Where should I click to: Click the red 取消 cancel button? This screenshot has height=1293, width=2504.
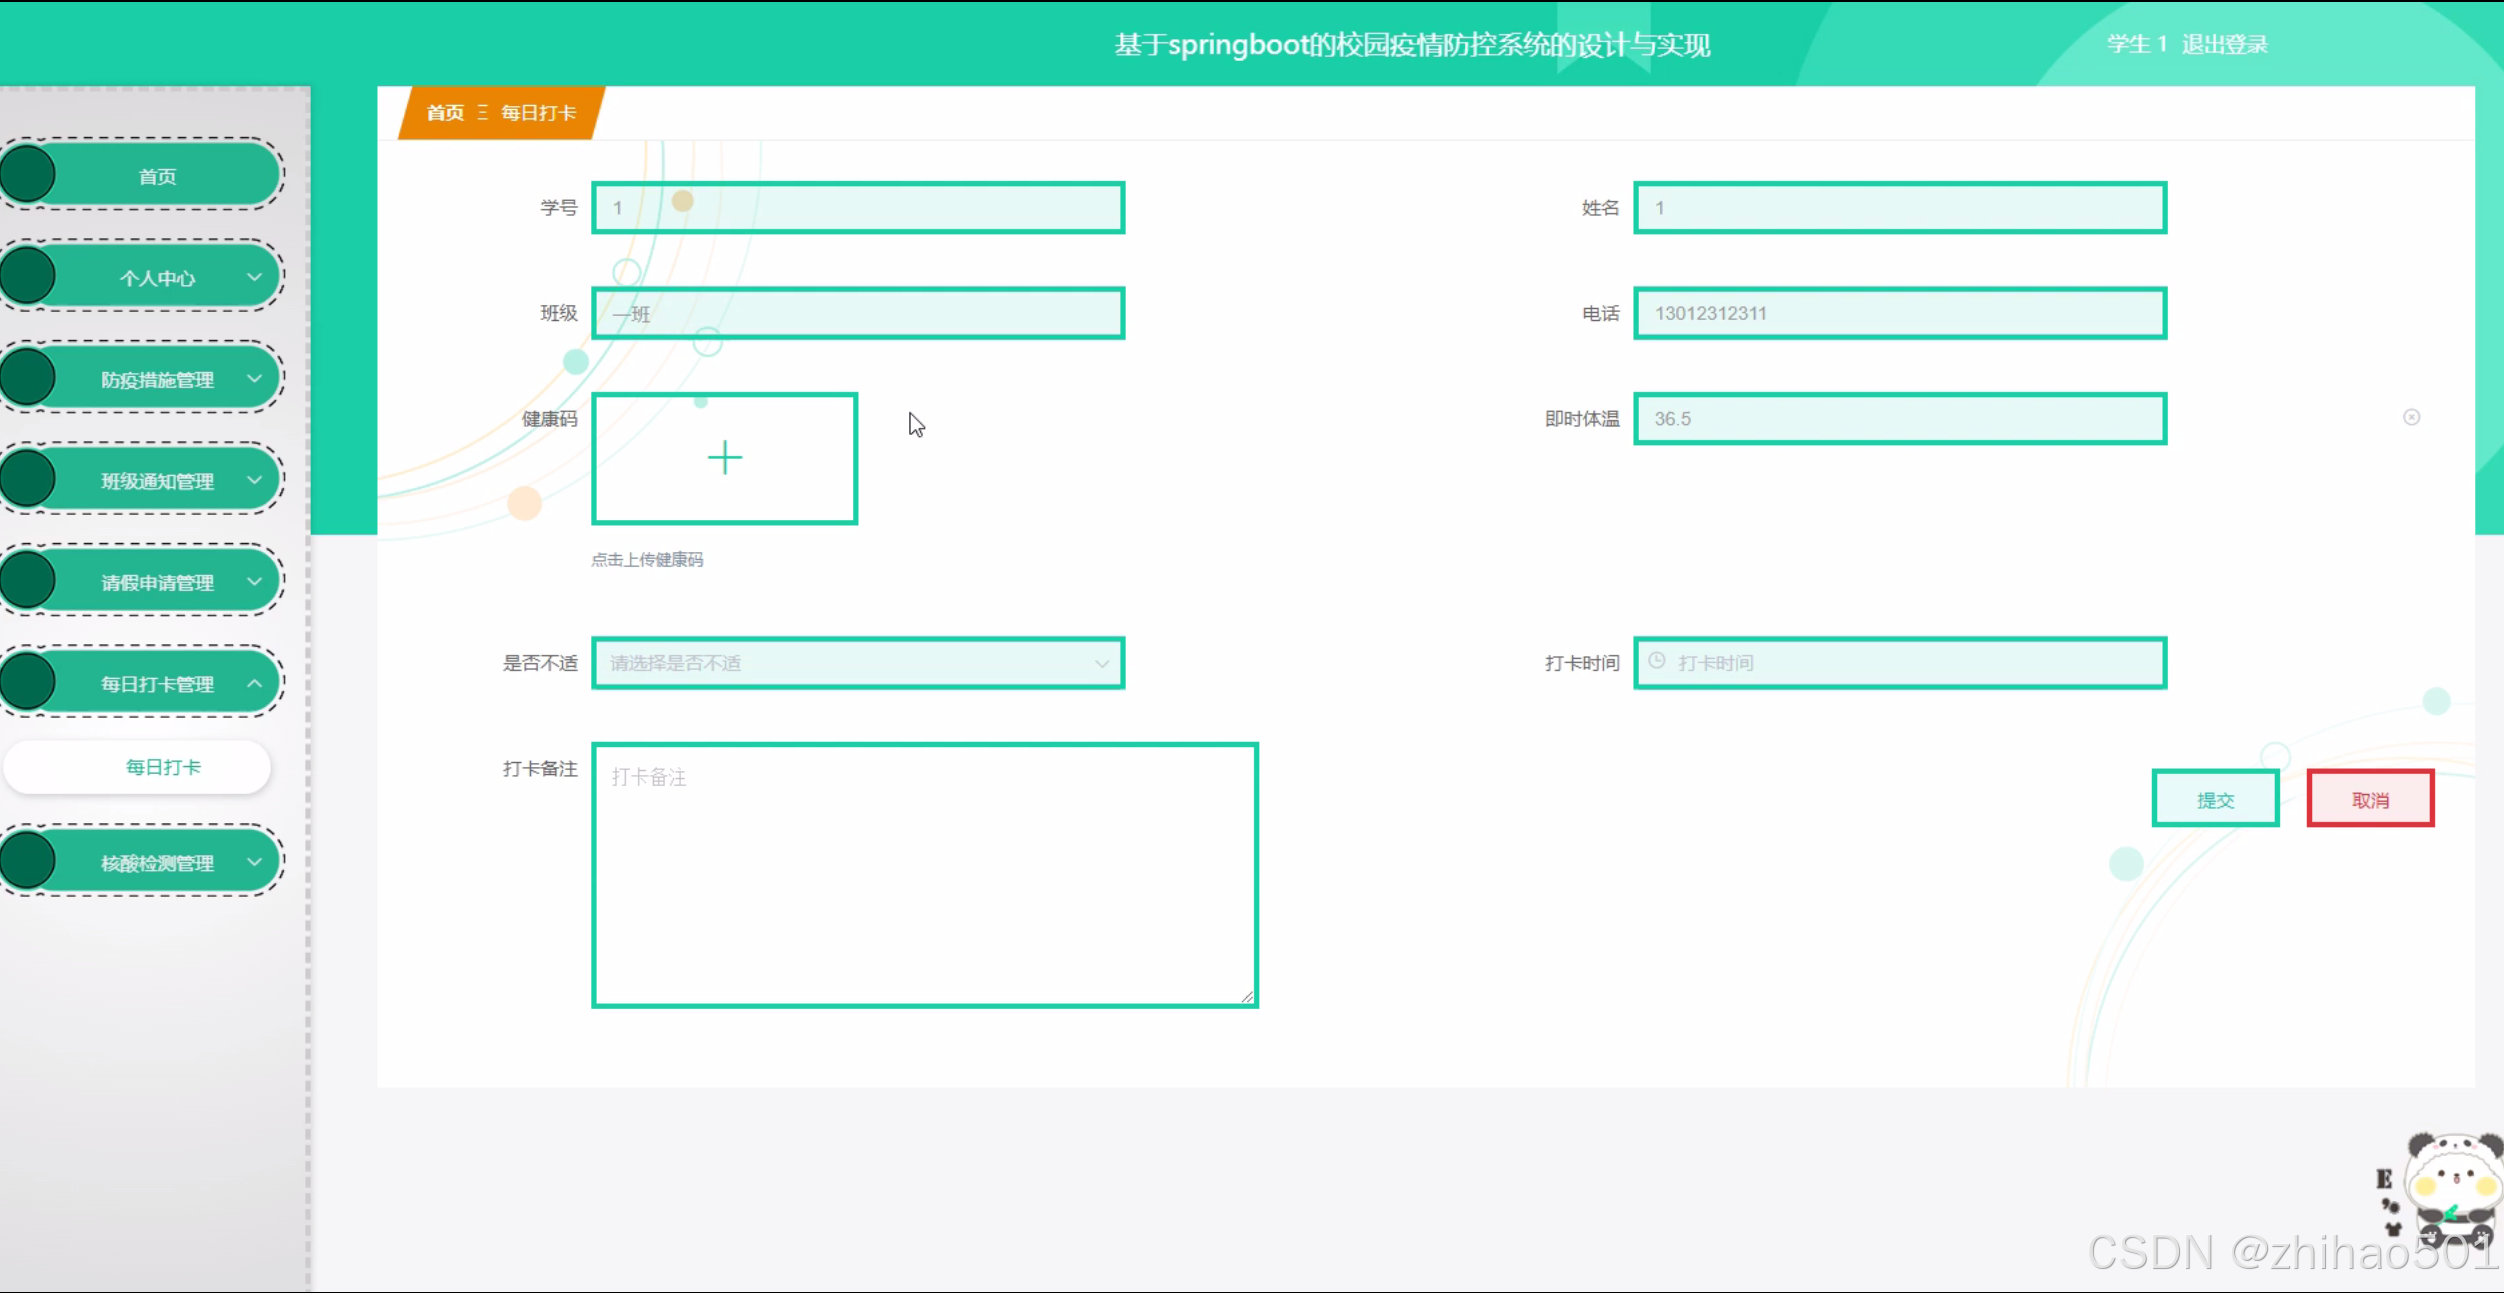pos(2370,799)
